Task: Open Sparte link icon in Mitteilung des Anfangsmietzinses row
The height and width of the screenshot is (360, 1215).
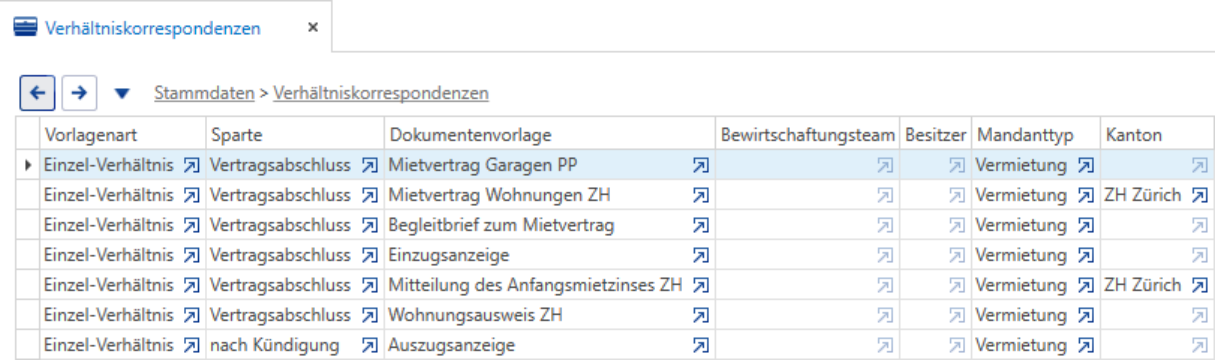Action: pos(370,285)
